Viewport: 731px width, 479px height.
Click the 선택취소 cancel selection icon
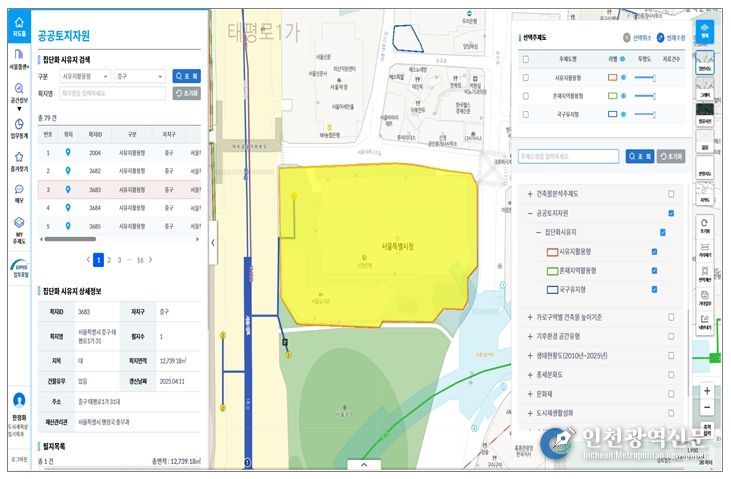(628, 37)
